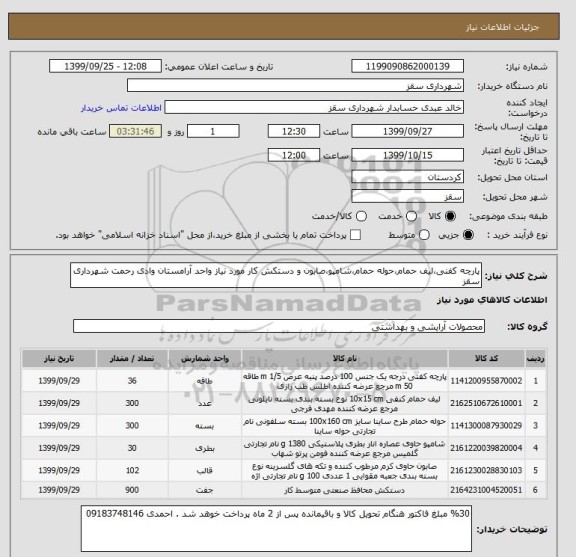Screen dimensions: 576x557
Task: Click the دستکش محافظ صنعتی product name
Action: click(345, 490)
